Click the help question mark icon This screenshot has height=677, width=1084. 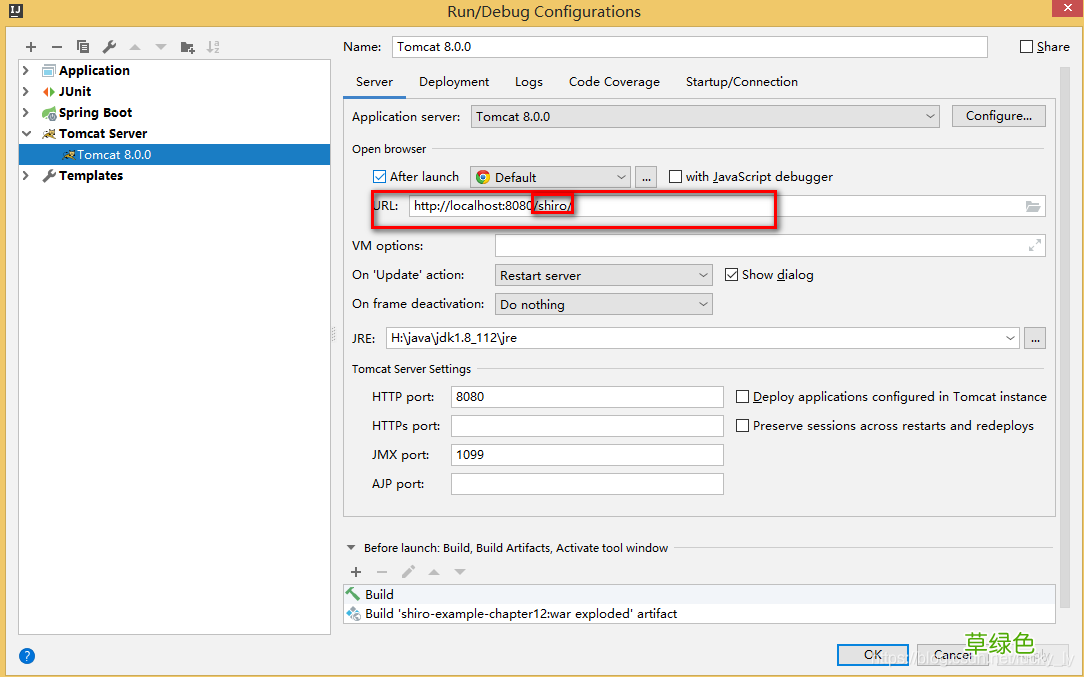click(27, 656)
